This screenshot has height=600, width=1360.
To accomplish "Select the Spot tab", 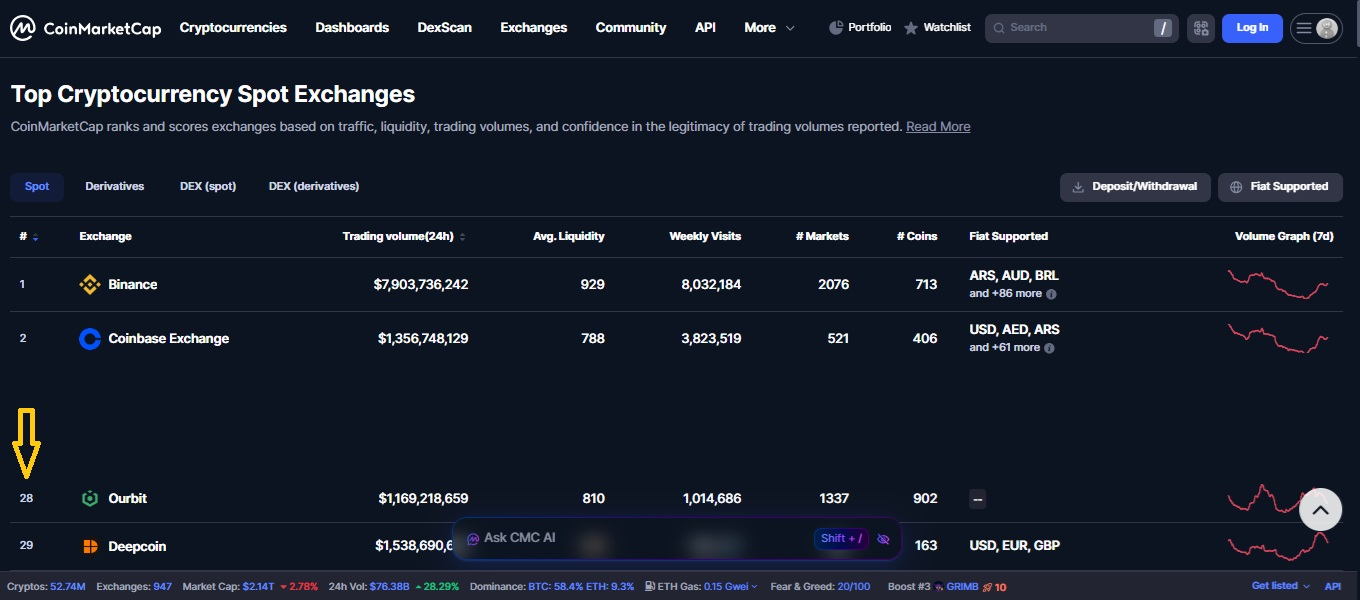I will [37, 187].
